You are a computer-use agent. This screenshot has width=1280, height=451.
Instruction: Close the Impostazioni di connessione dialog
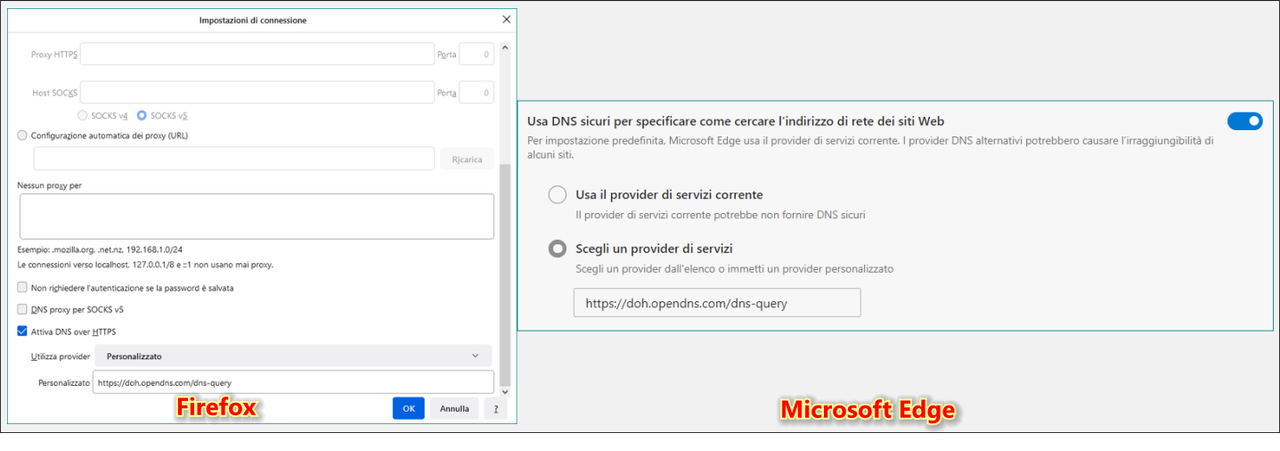pos(506,19)
